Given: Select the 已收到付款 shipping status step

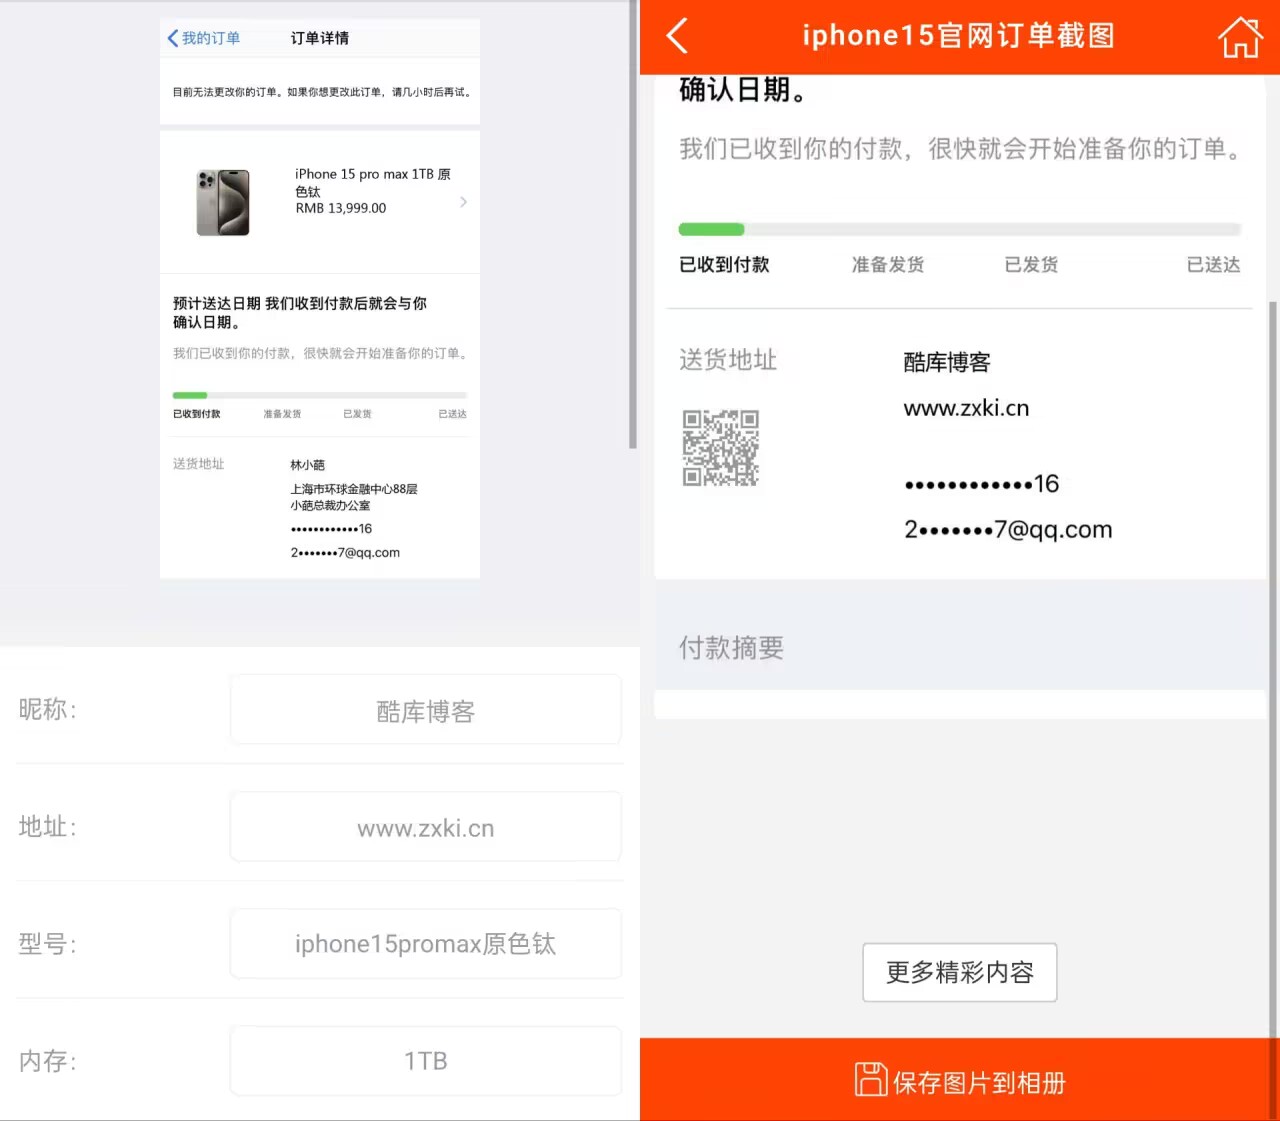Looking at the screenshot, I should pyautogui.click(x=723, y=264).
